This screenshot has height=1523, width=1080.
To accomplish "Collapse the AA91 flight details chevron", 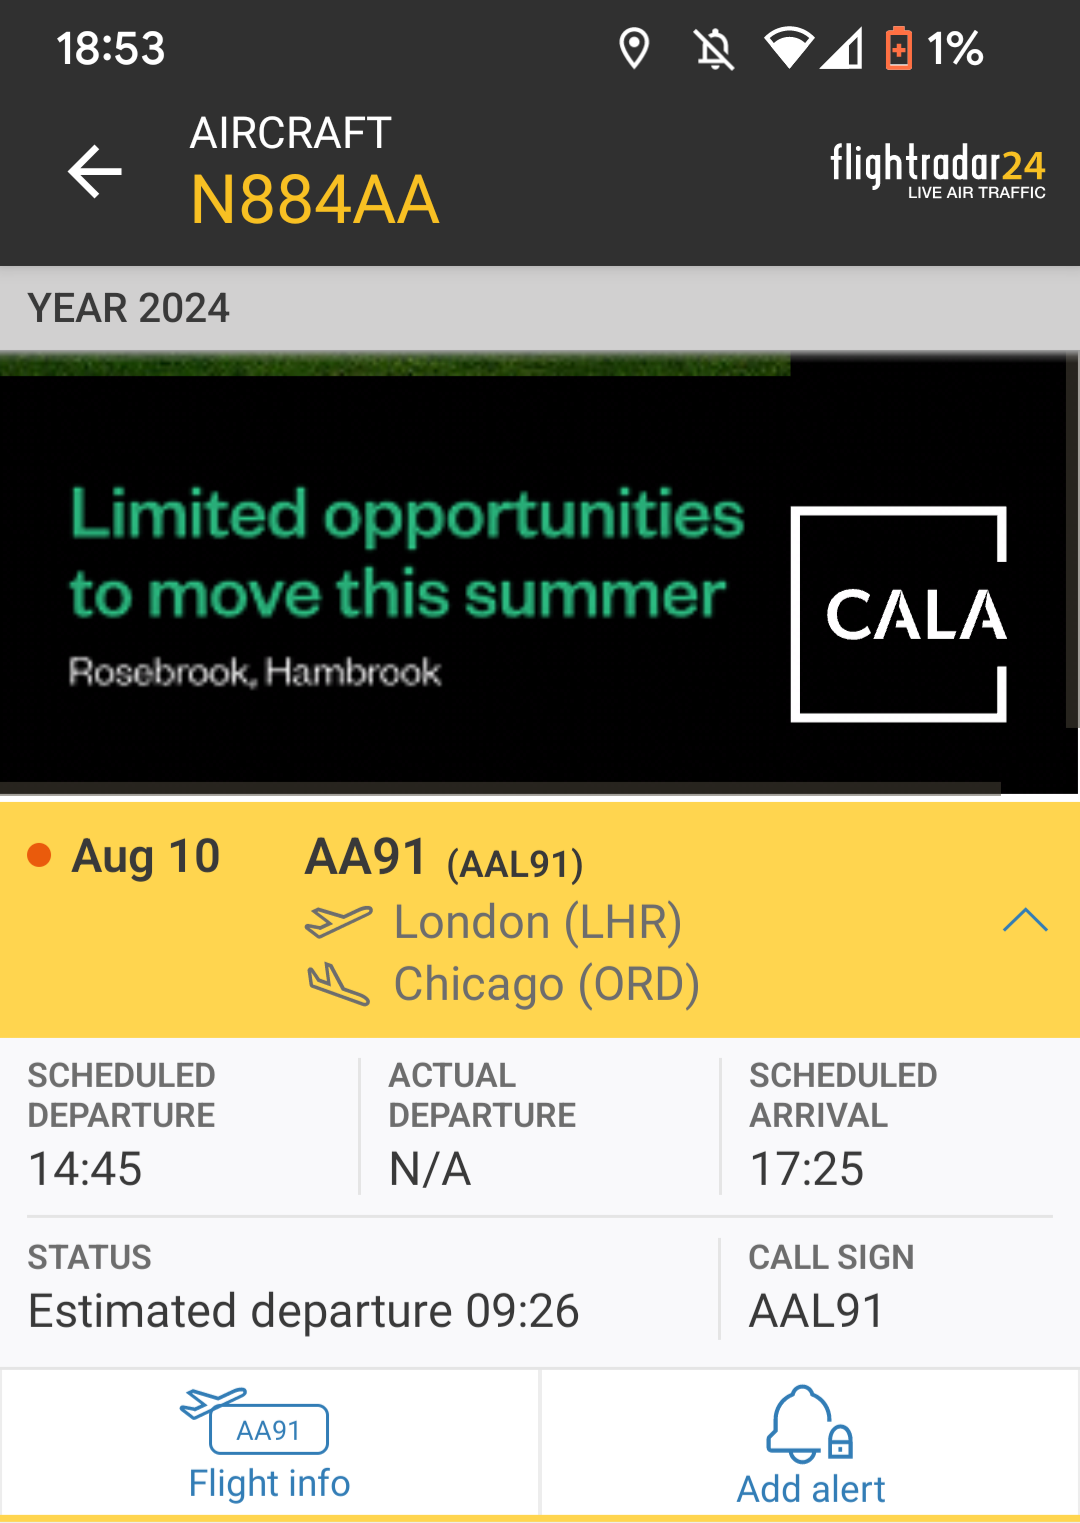I will (x=1025, y=920).
